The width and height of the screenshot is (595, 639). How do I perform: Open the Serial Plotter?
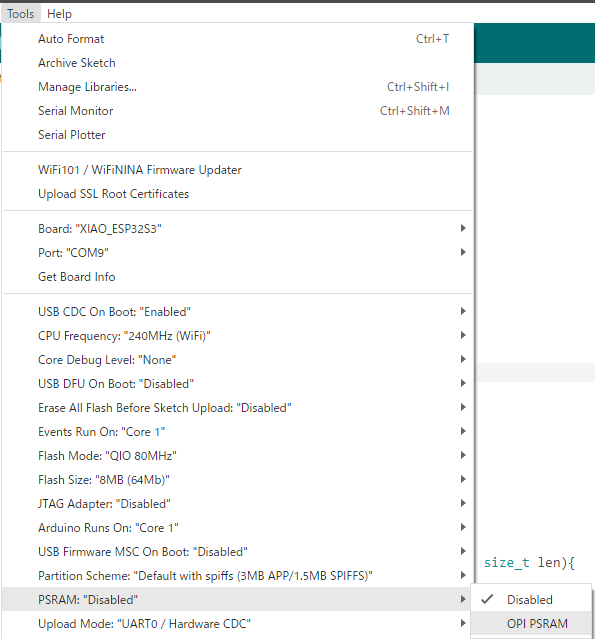238,135
